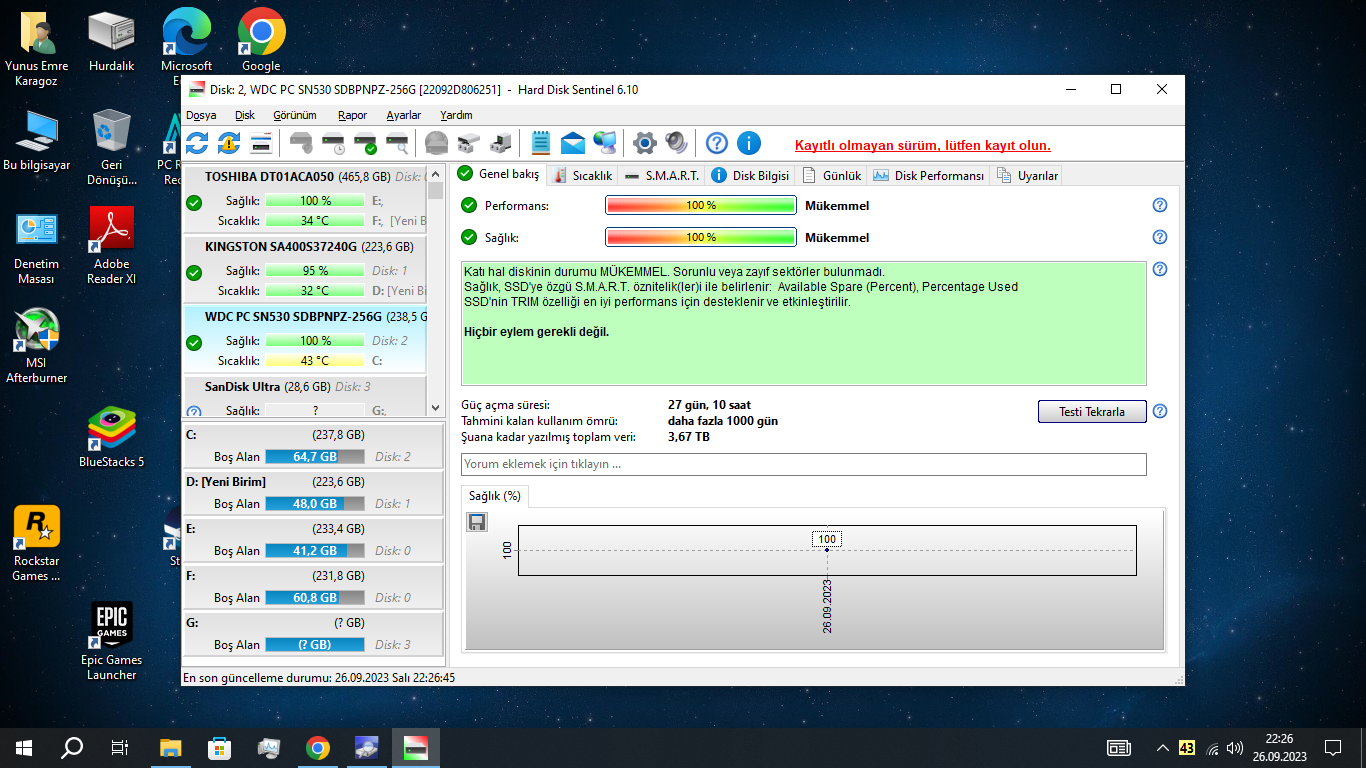
Task: Click E: free space bar 41,2 GB
Action: 315,550
